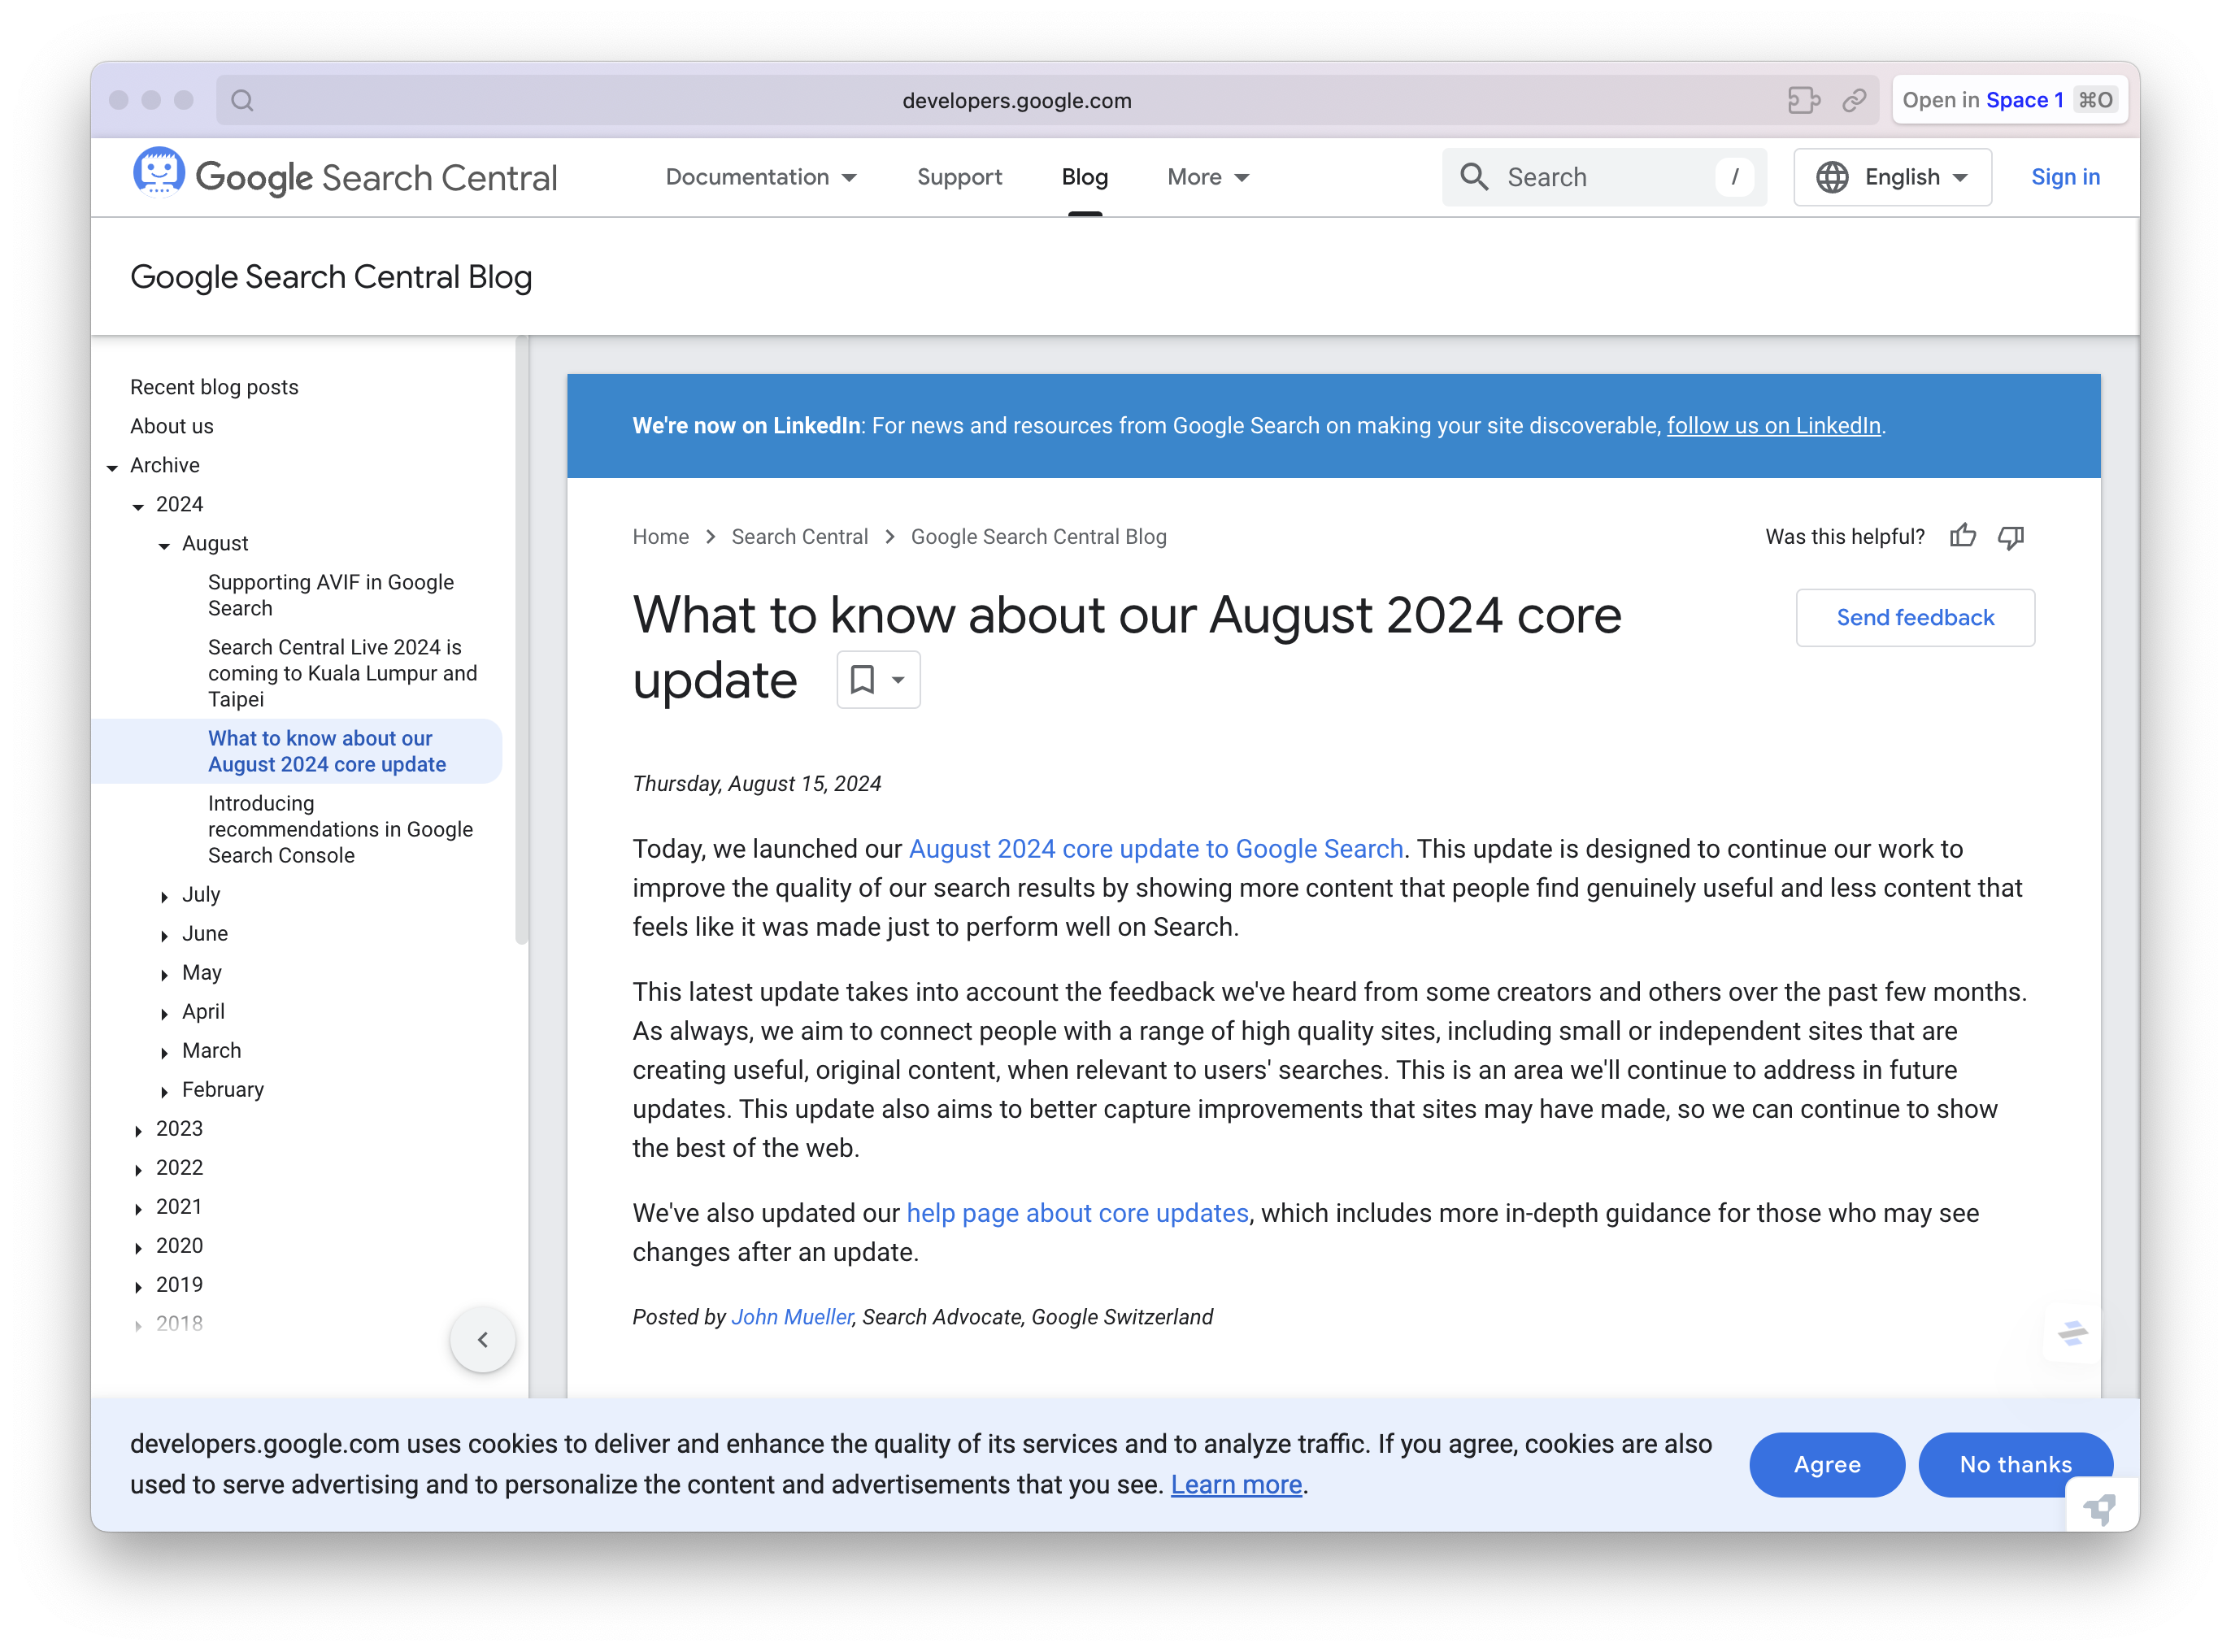The width and height of the screenshot is (2231, 1652).
Task: Collapse the sidebar with the left chevron button
Action: coord(483,1339)
